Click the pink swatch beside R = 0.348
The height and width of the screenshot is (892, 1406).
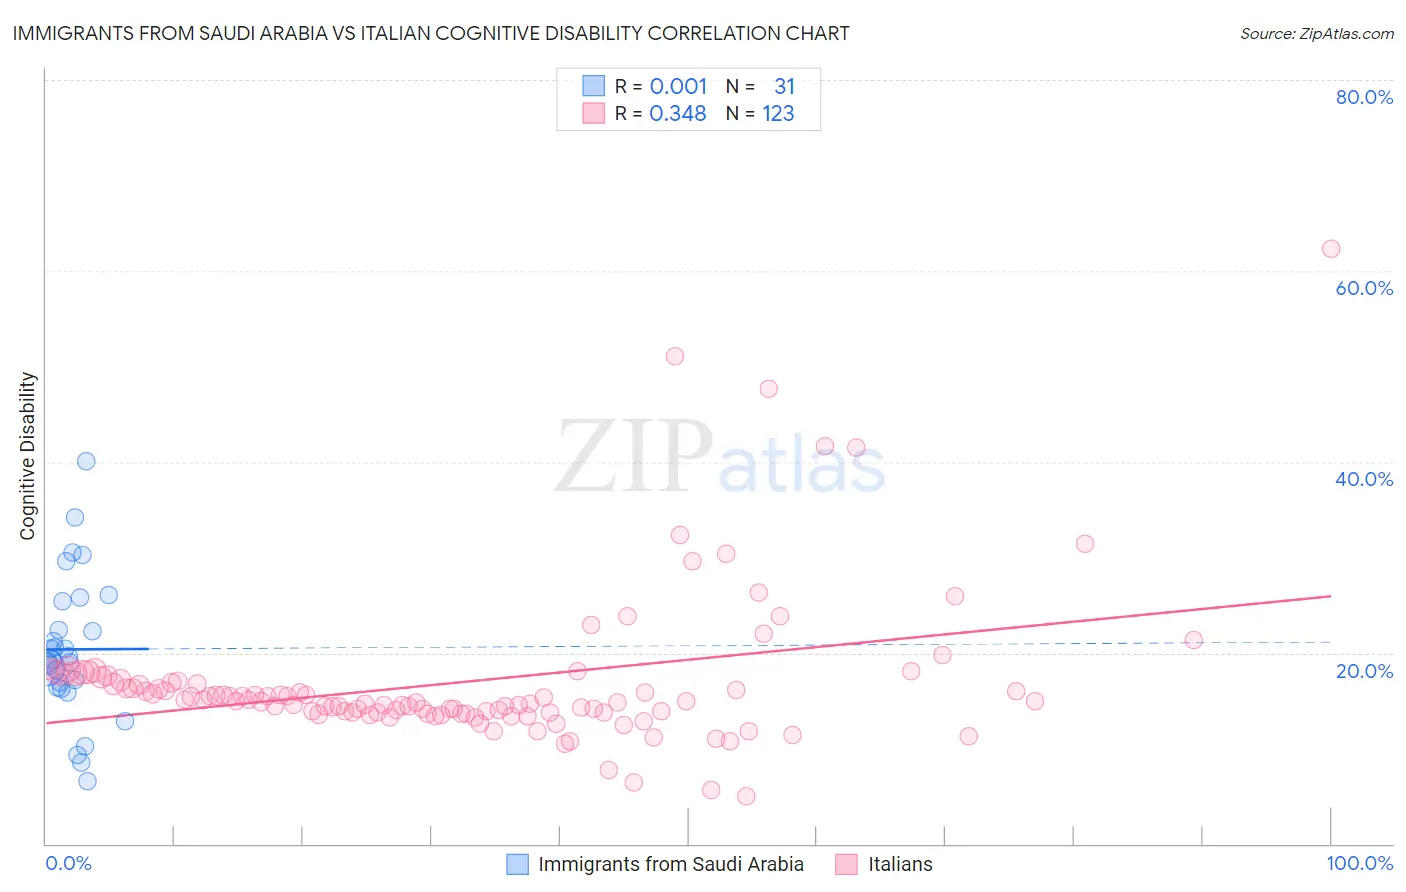click(594, 113)
